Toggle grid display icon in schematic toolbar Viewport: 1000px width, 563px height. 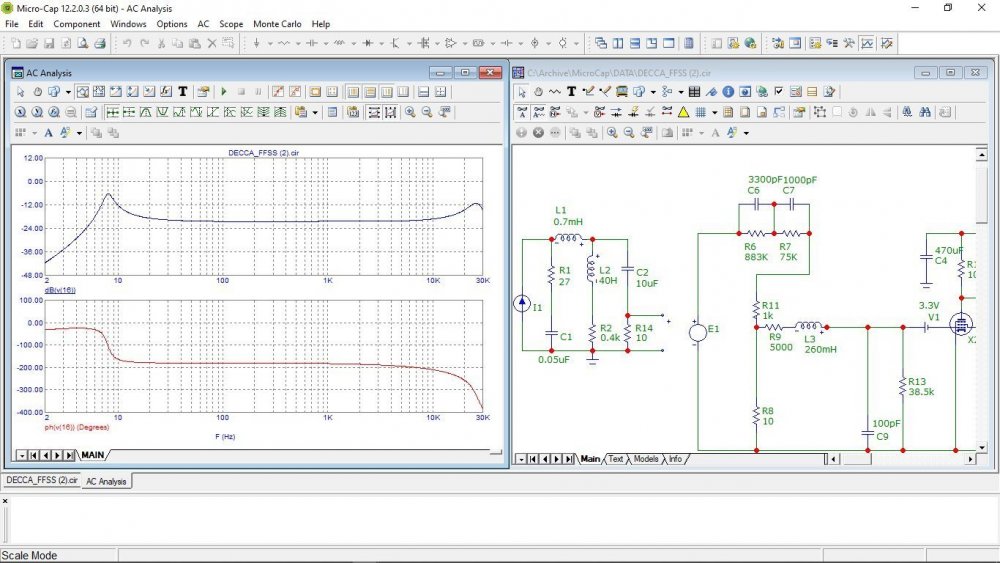(700, 112)
